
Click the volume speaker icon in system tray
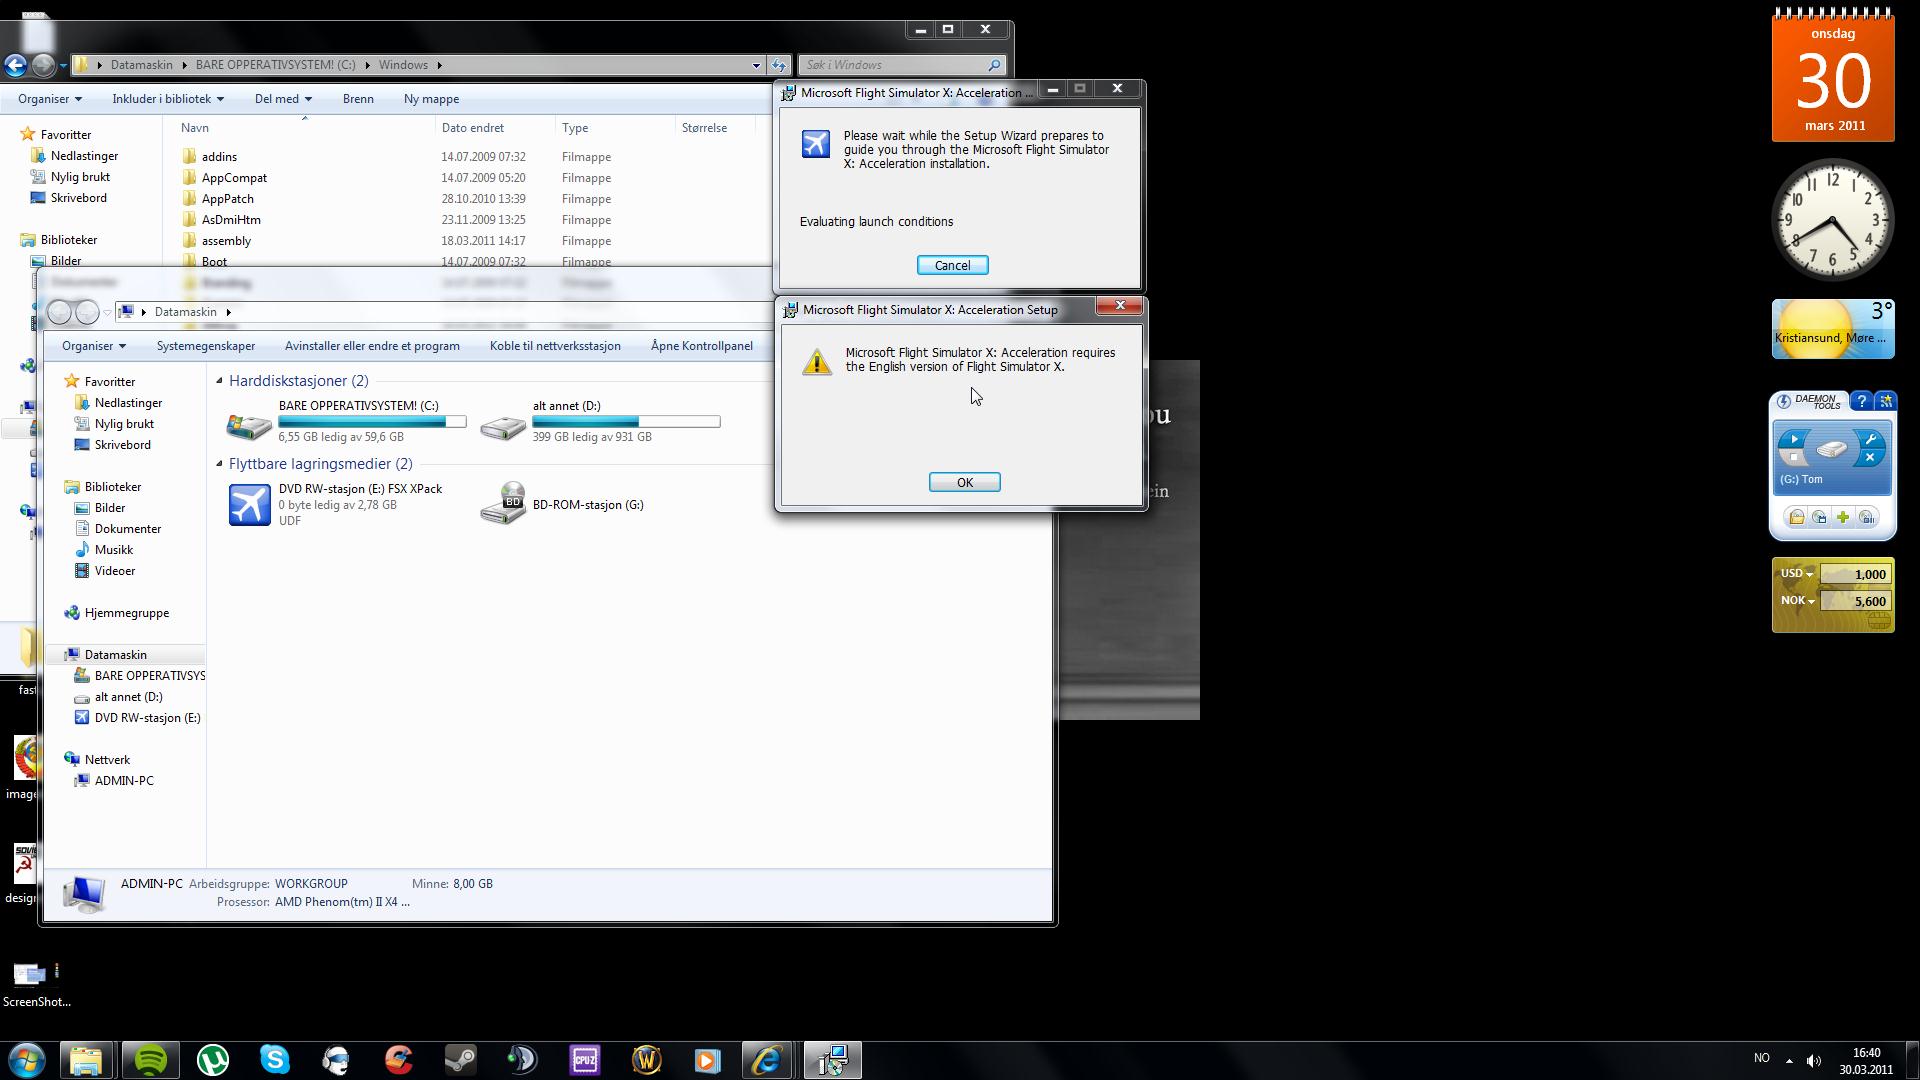point(1813,1060)
